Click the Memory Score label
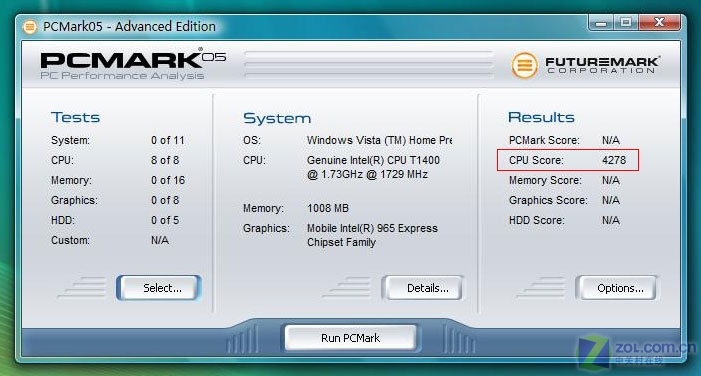 point(545,180)
